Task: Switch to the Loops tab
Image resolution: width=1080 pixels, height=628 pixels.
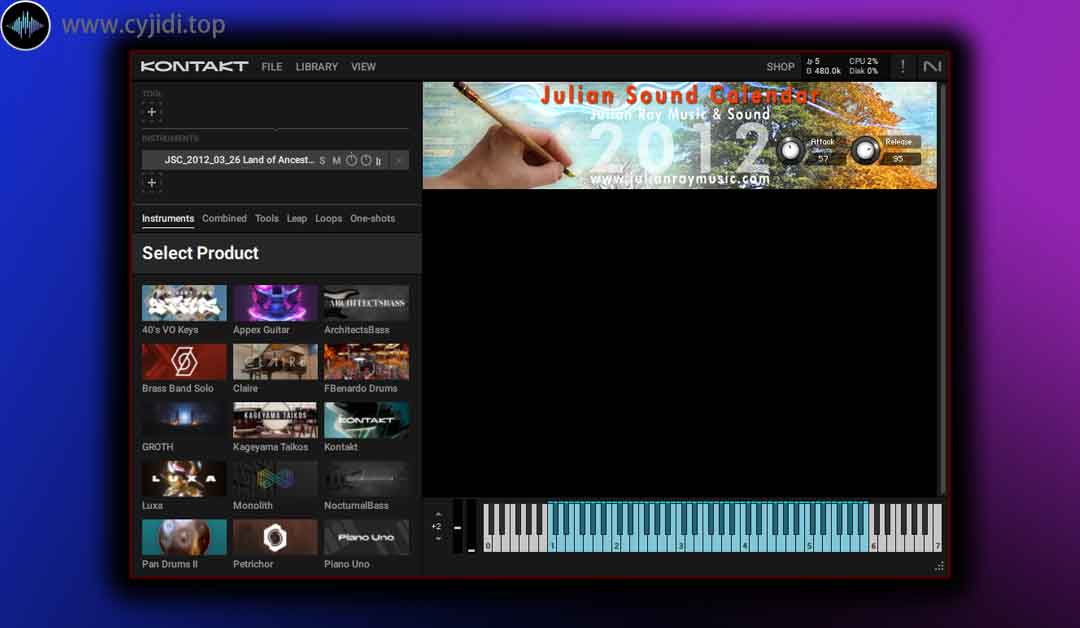Action: click(x=329, y=218)
